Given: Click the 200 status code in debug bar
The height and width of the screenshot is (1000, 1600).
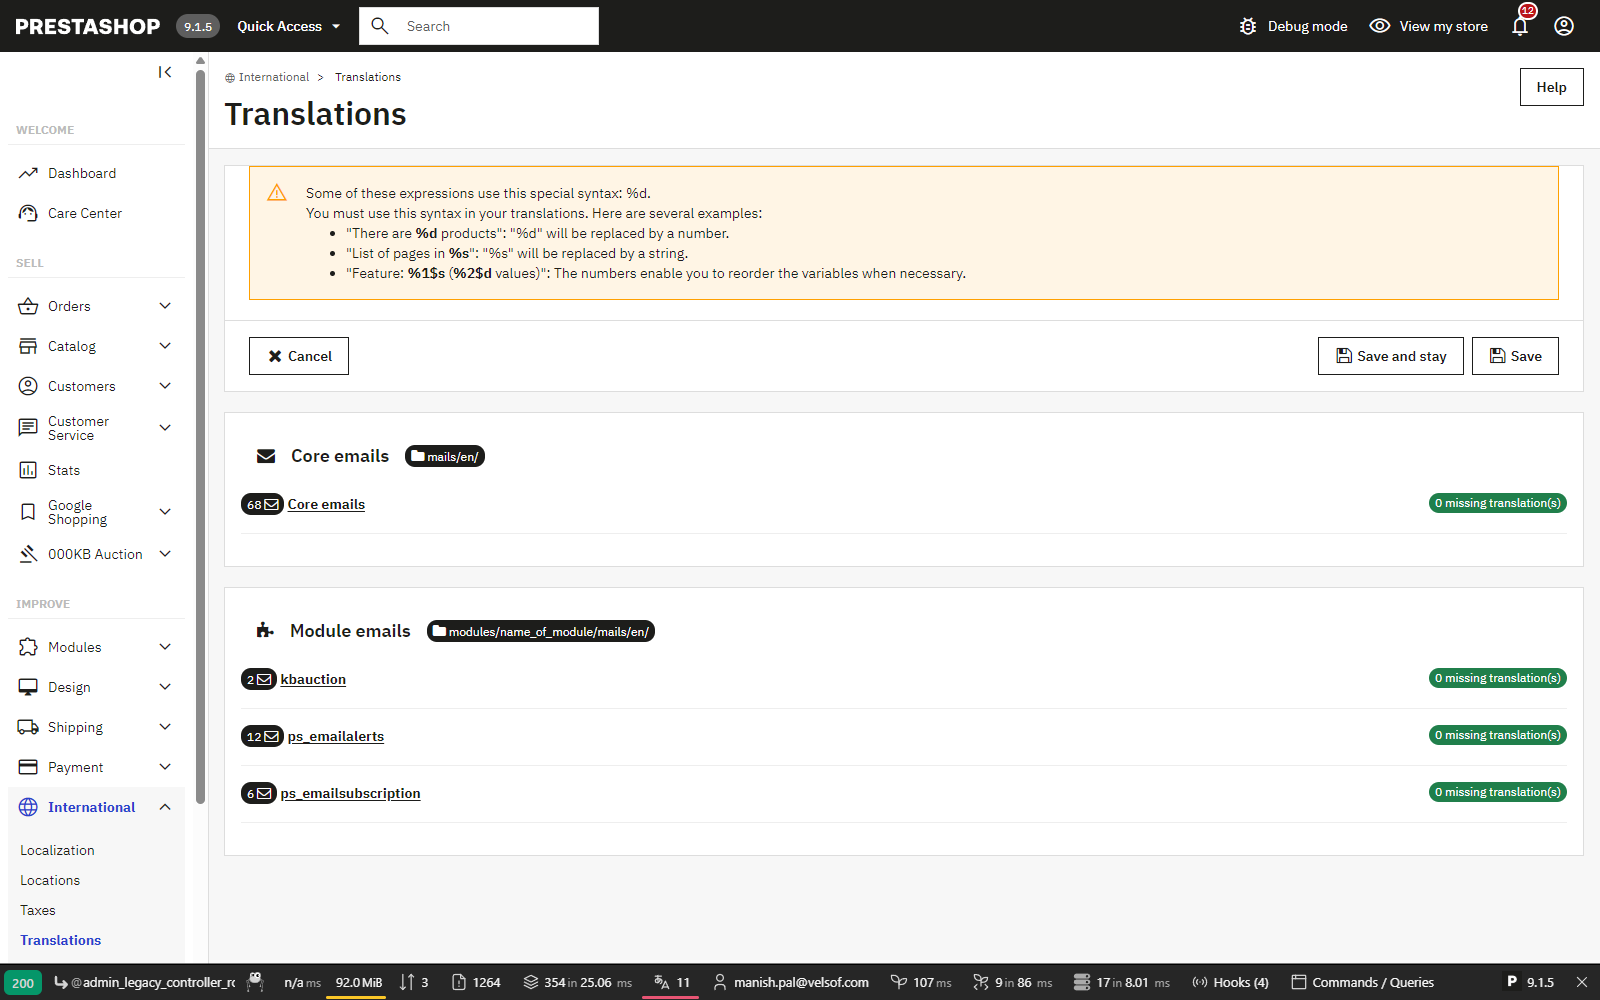Looking at the screenshot, I should (x=23, y=983).
